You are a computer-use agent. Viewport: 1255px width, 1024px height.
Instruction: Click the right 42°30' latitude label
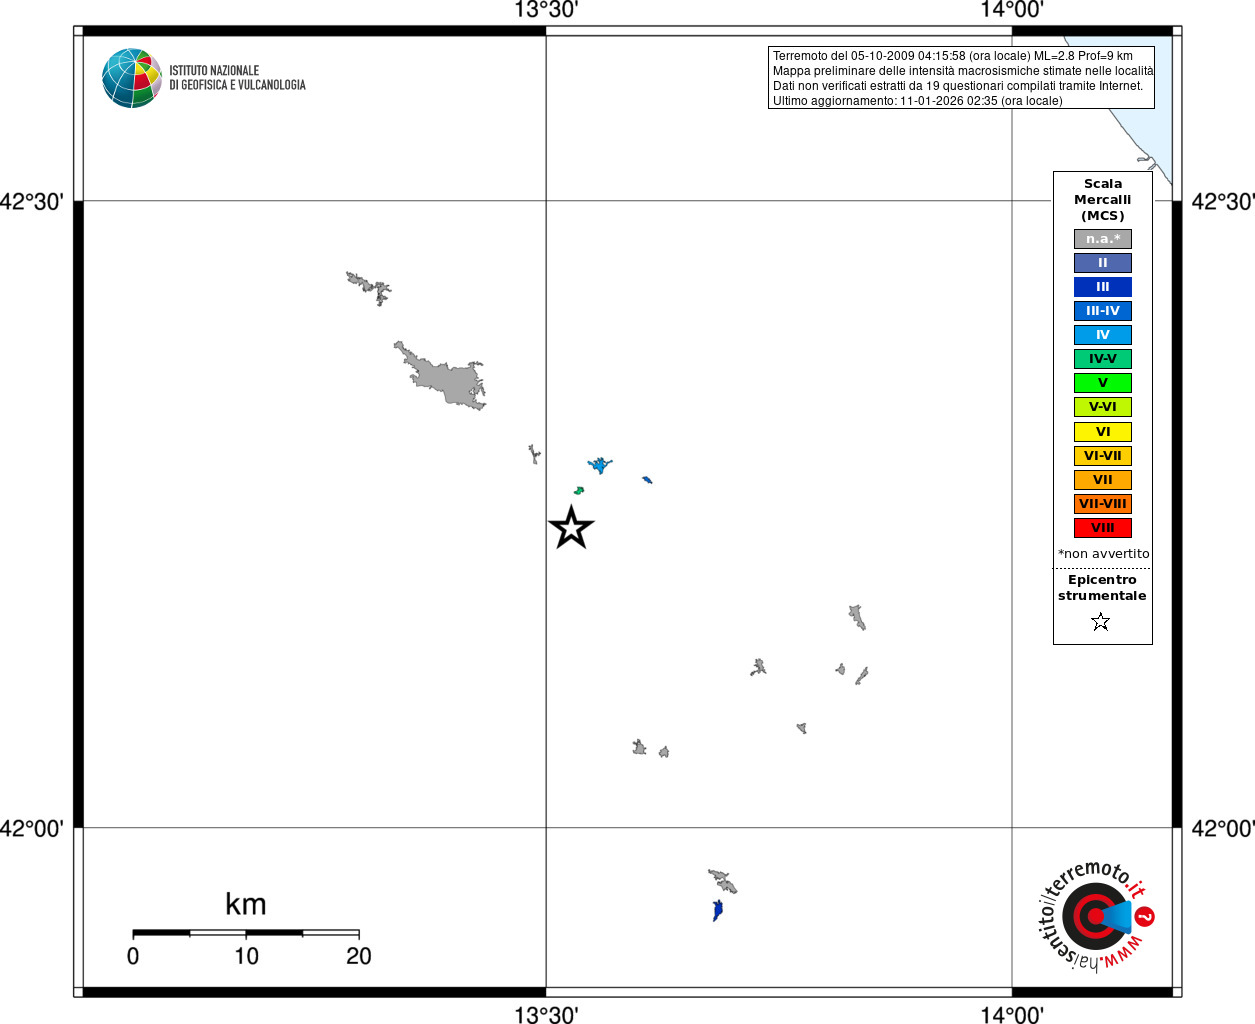1223,202
